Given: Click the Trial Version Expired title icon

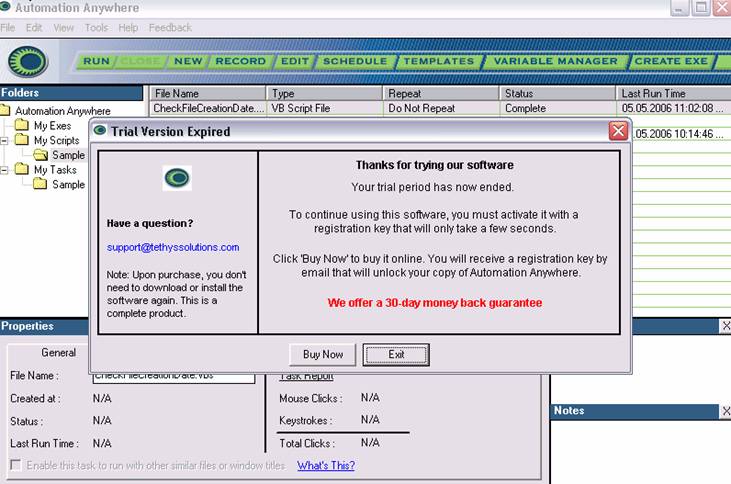Looking at the screenshot, I should (100, 131).
